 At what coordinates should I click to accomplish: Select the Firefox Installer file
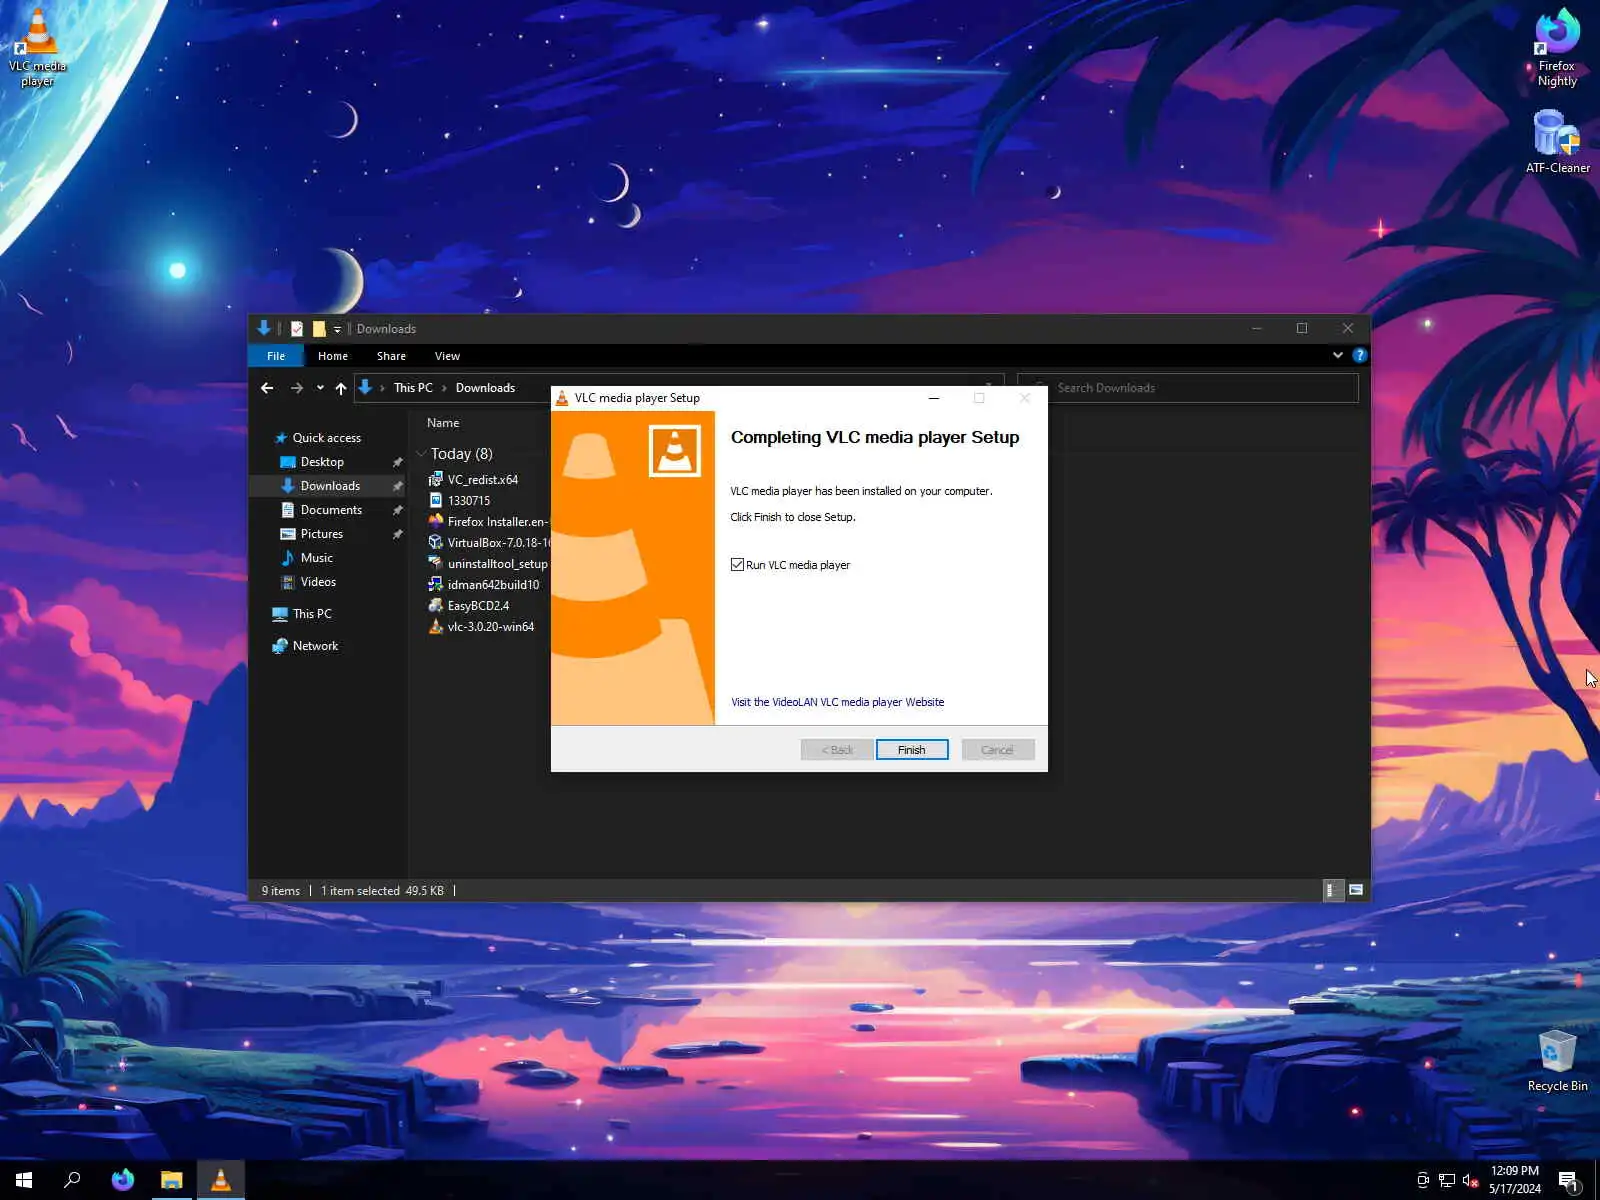[488, 522]
